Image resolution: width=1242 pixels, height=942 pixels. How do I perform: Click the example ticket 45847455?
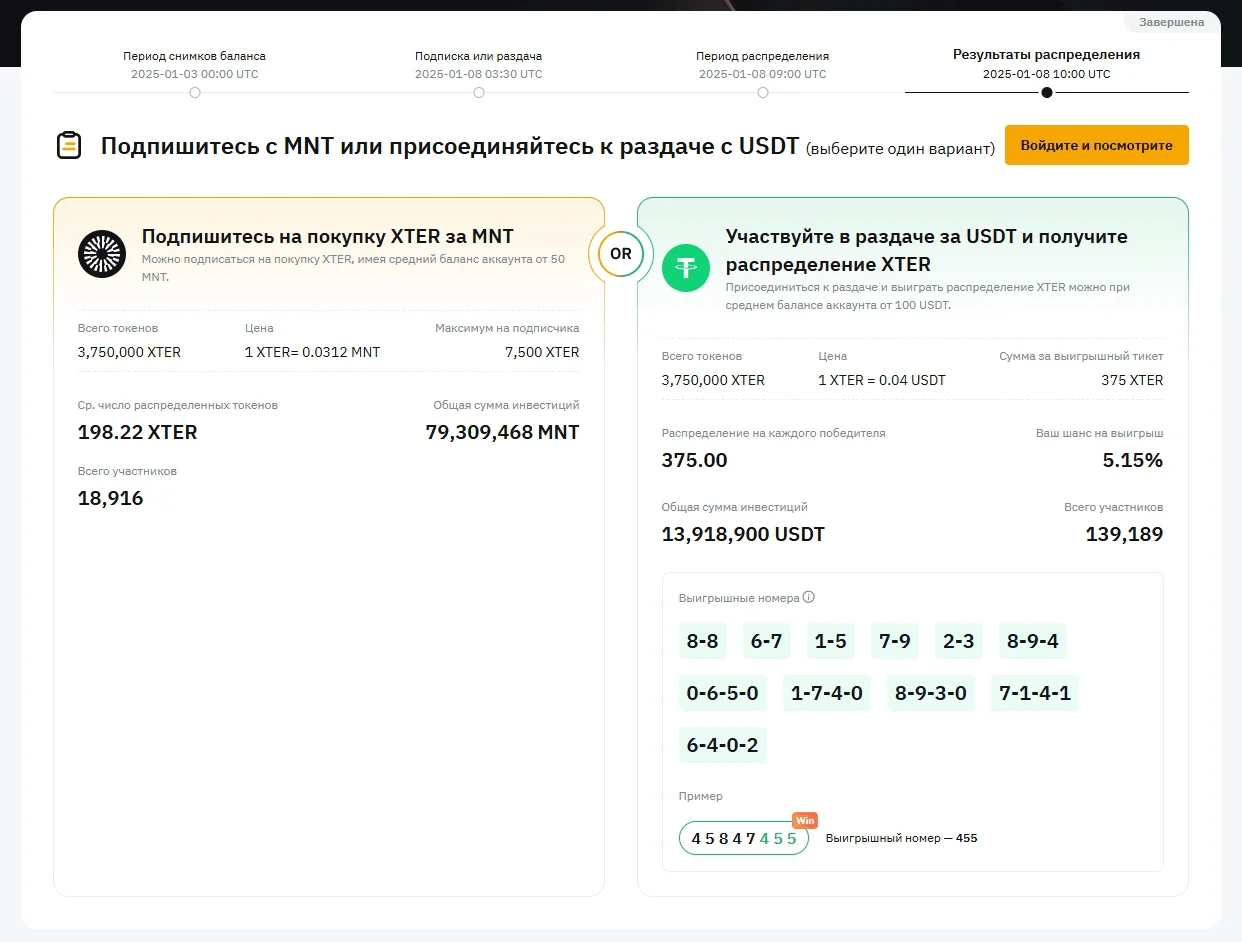point(743,838)
